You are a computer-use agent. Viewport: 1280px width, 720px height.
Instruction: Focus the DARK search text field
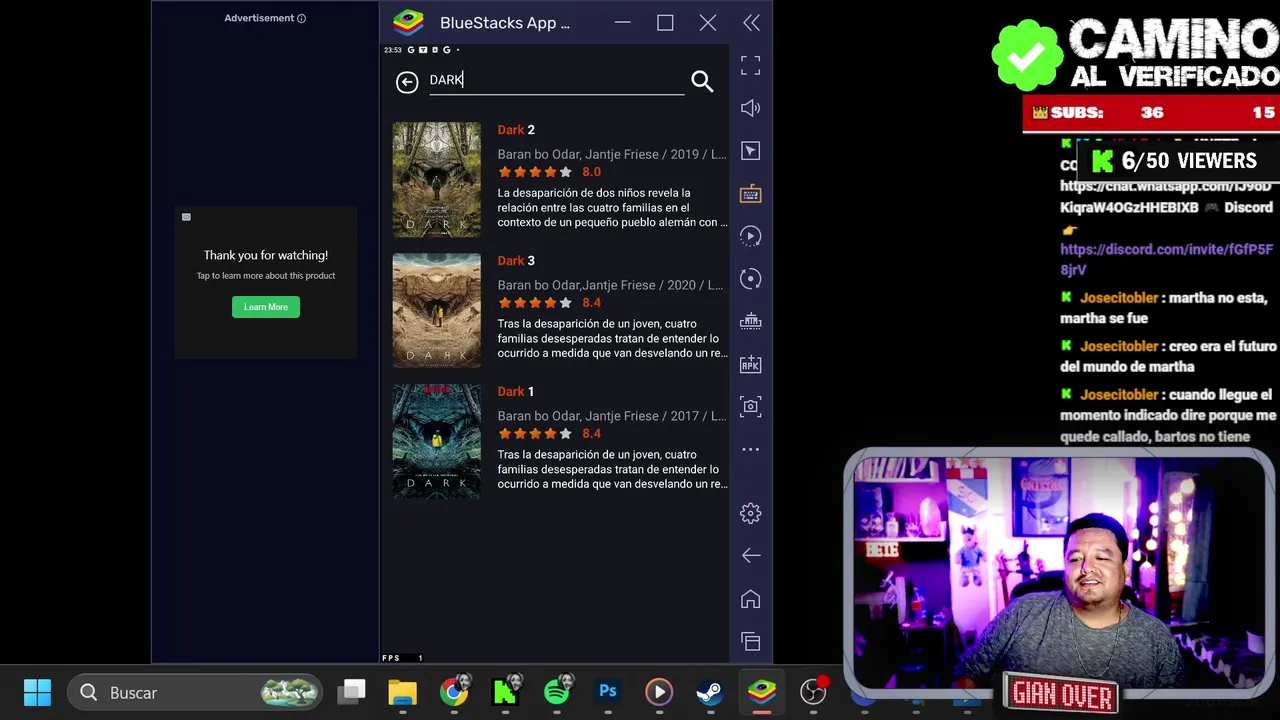coord(556,81)
